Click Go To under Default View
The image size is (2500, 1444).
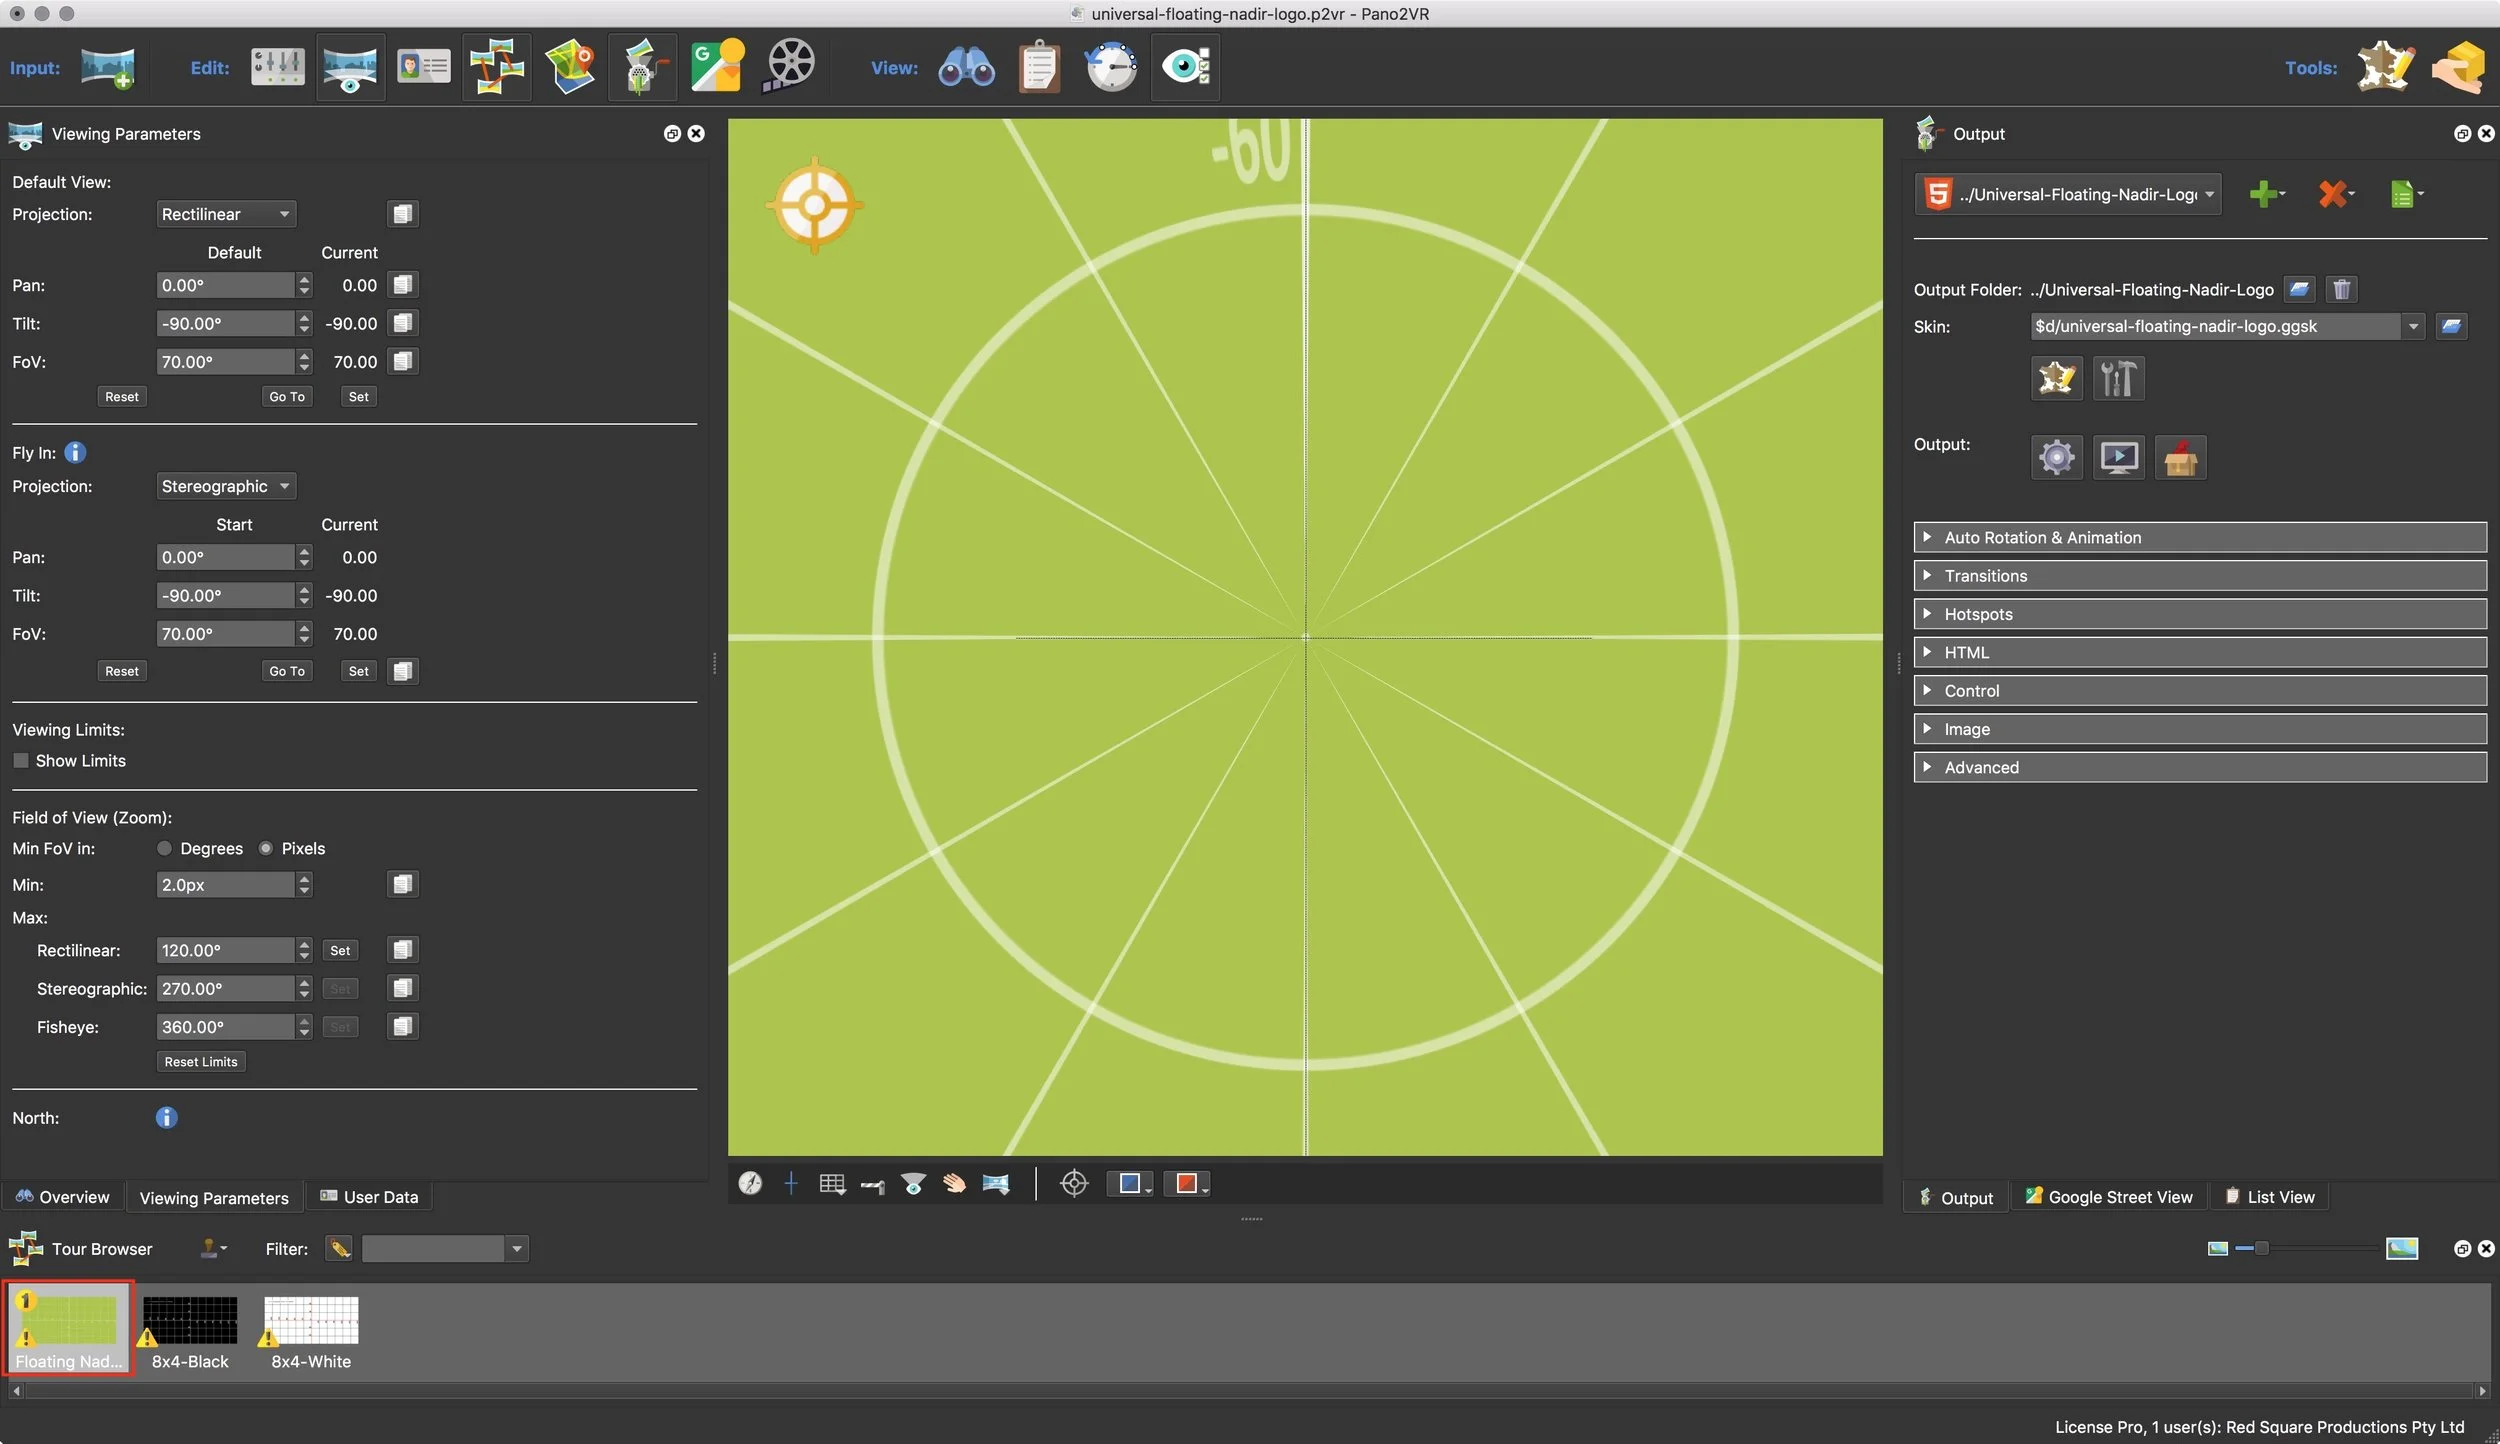[287, 397]
